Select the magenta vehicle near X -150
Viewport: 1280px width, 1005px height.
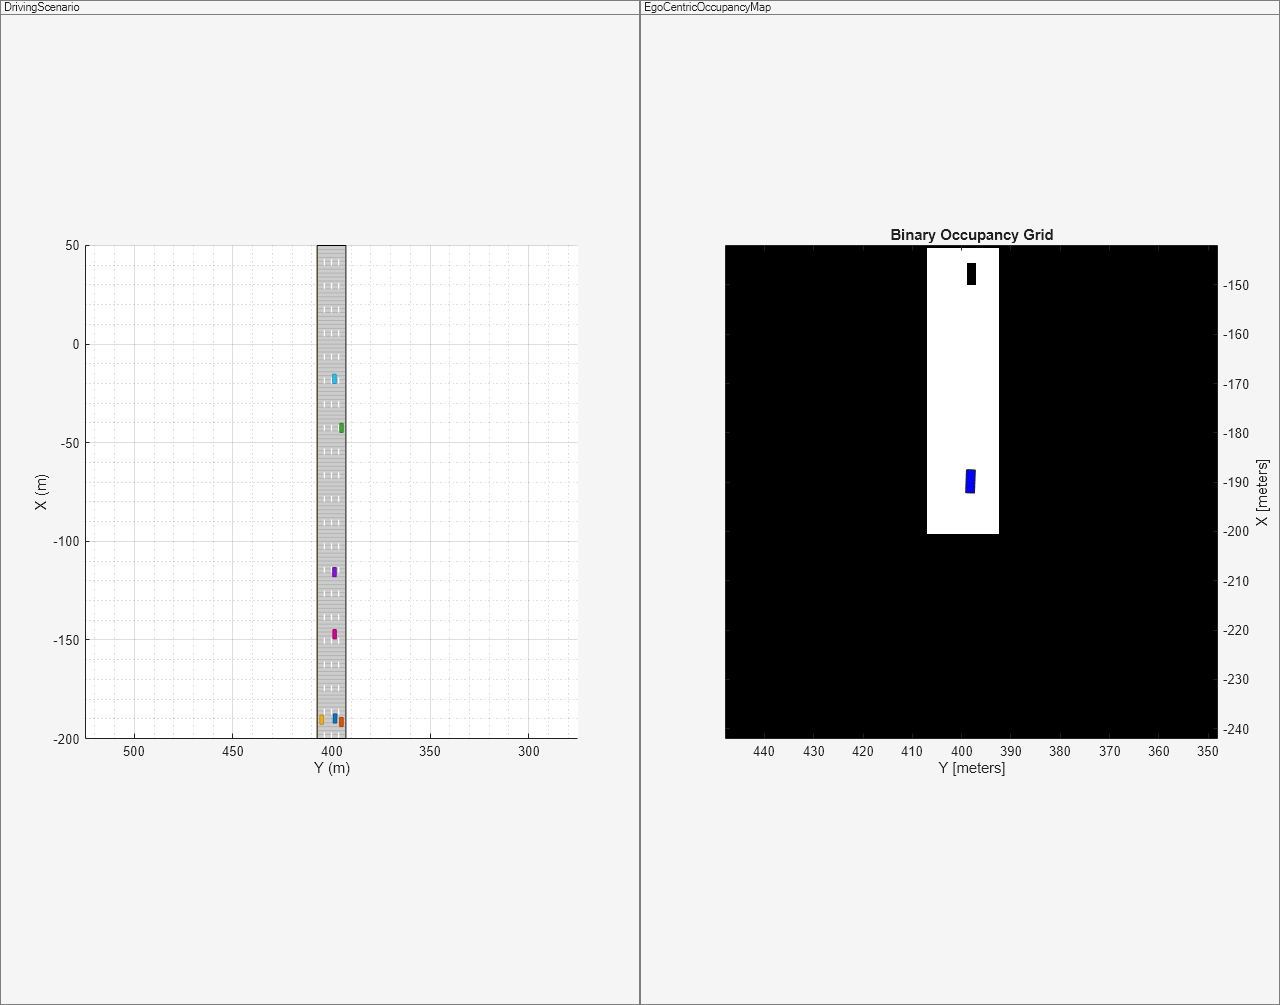pos(334,634)
